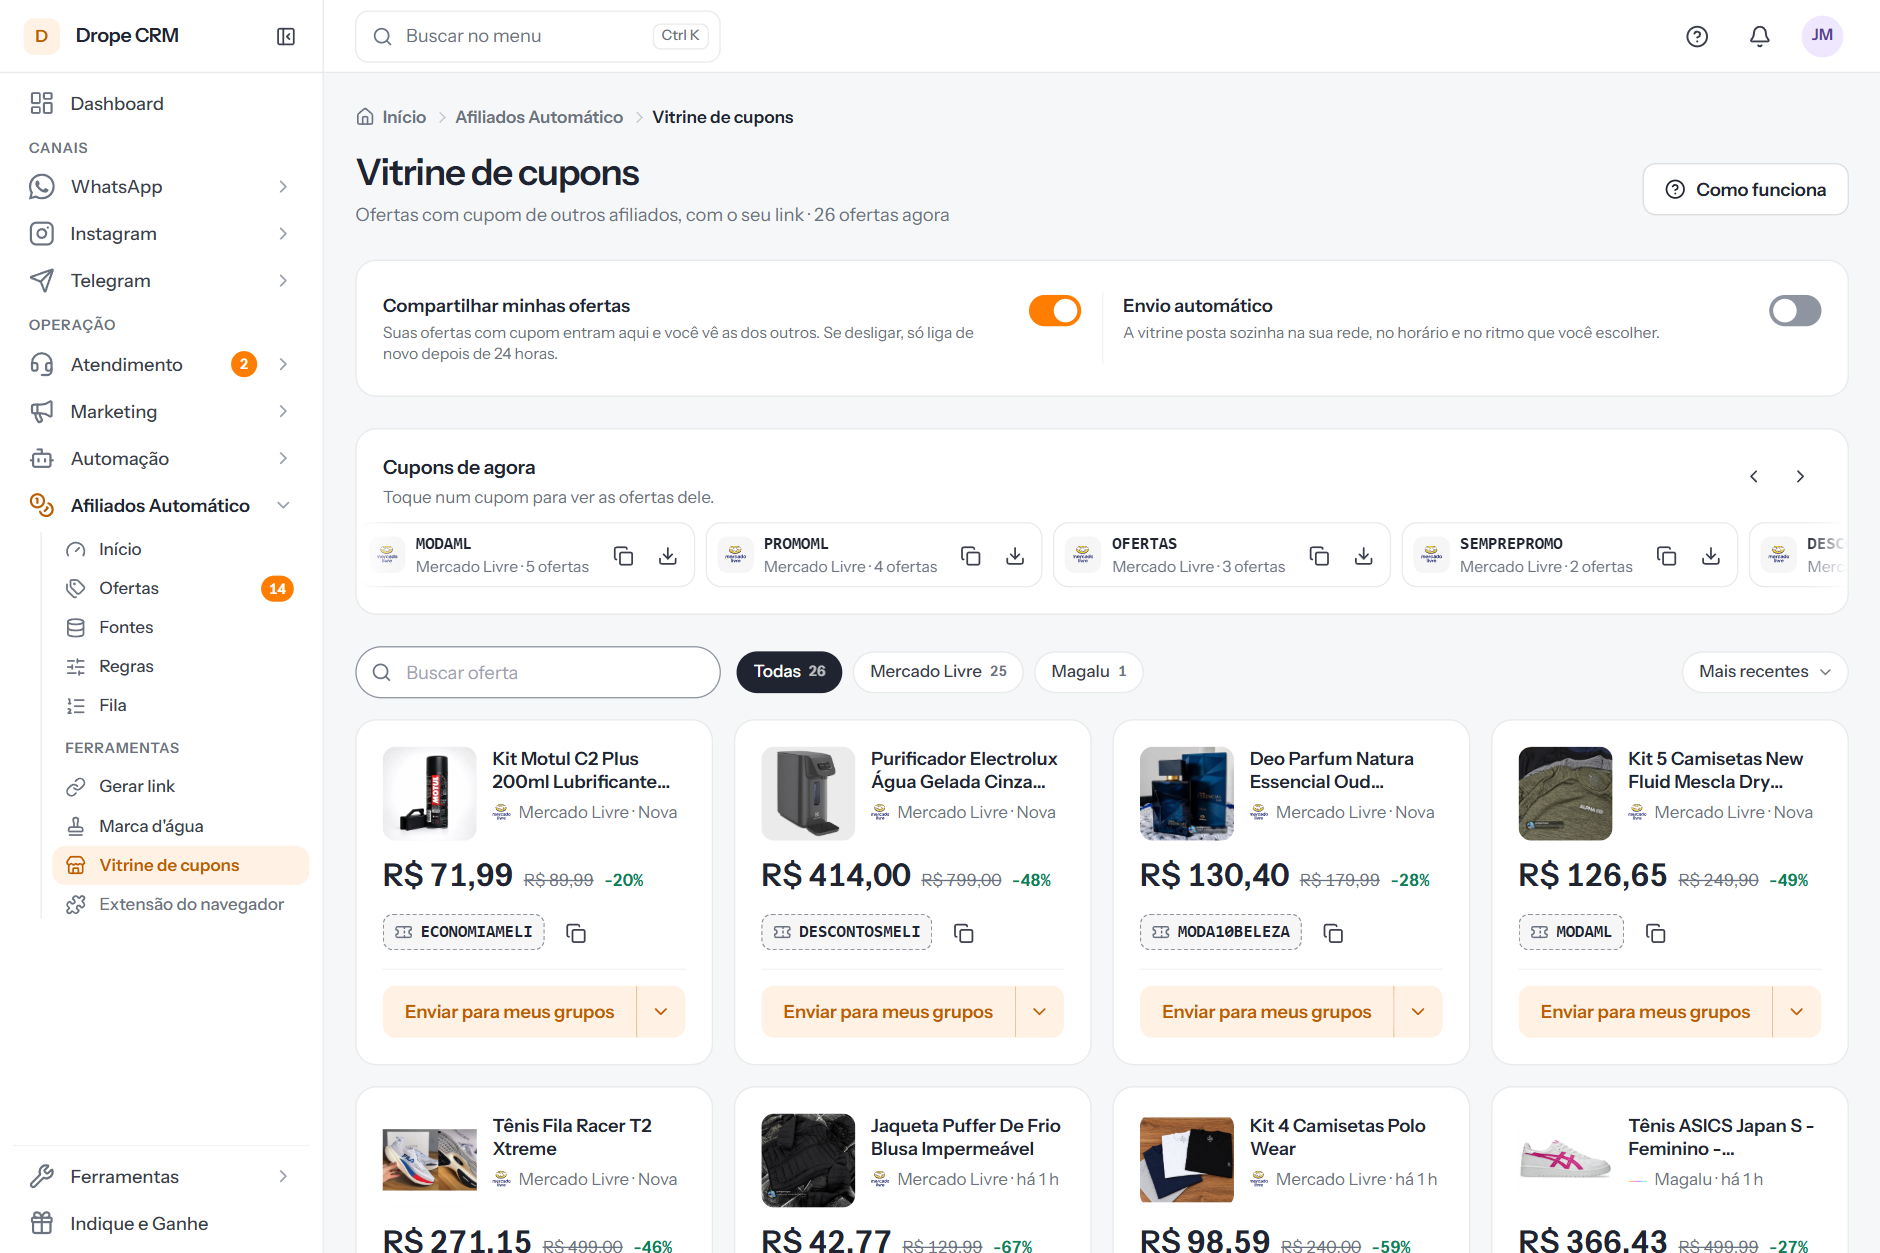The width and height of the screenshot is (1880, 1253).
Task: Open notifications bell
Action: click(x=1760, y=36)
